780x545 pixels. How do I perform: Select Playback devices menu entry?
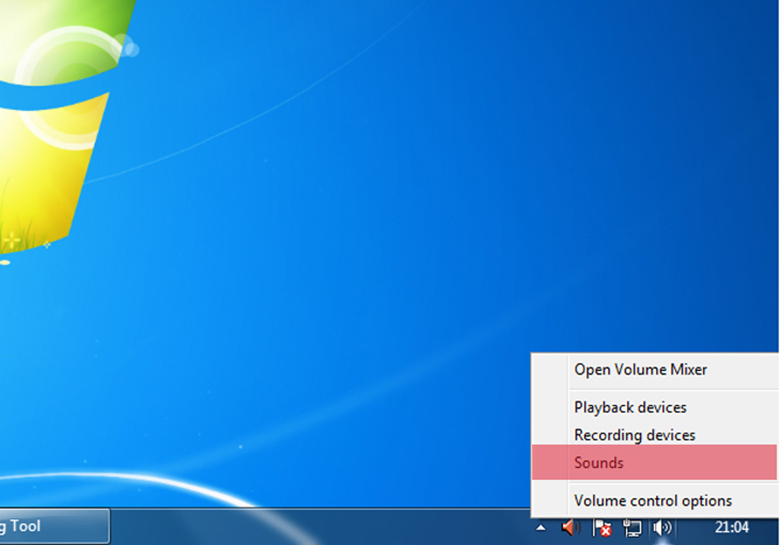(x=630, y=408)
